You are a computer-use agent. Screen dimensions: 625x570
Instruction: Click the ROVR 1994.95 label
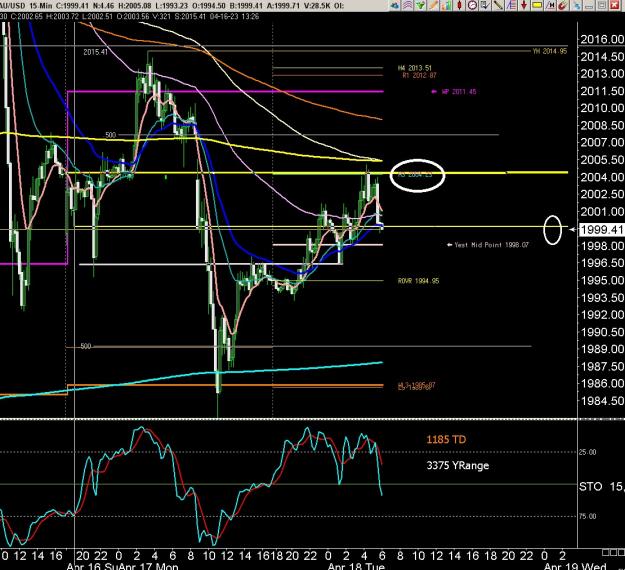418,281
